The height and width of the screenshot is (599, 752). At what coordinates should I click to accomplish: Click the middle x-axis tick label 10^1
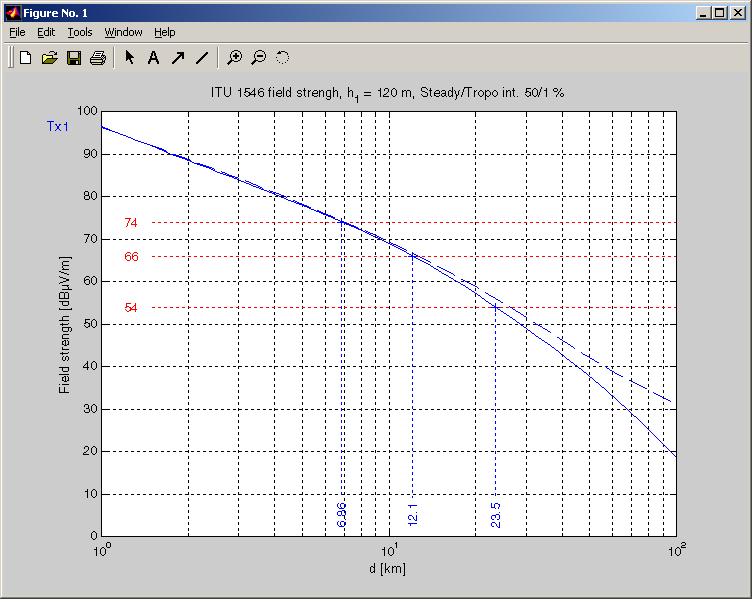pos(388,551)
